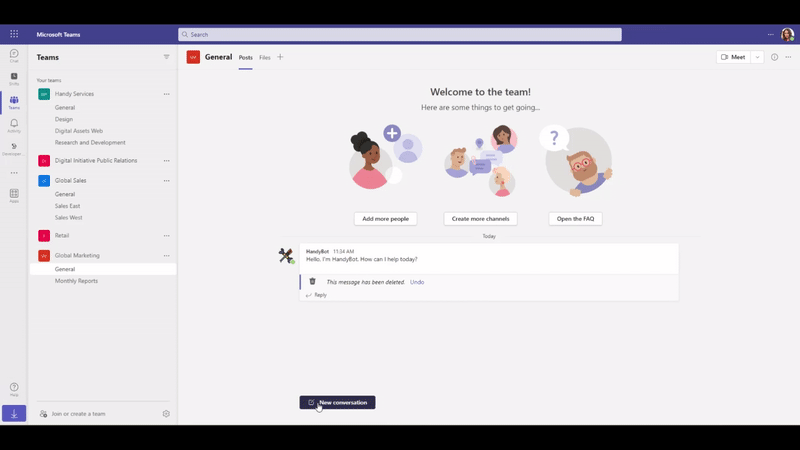The height and width of the screenshot is (450, 800).
Task: Click the download desktop app icon
Action: tap(14, 413)
